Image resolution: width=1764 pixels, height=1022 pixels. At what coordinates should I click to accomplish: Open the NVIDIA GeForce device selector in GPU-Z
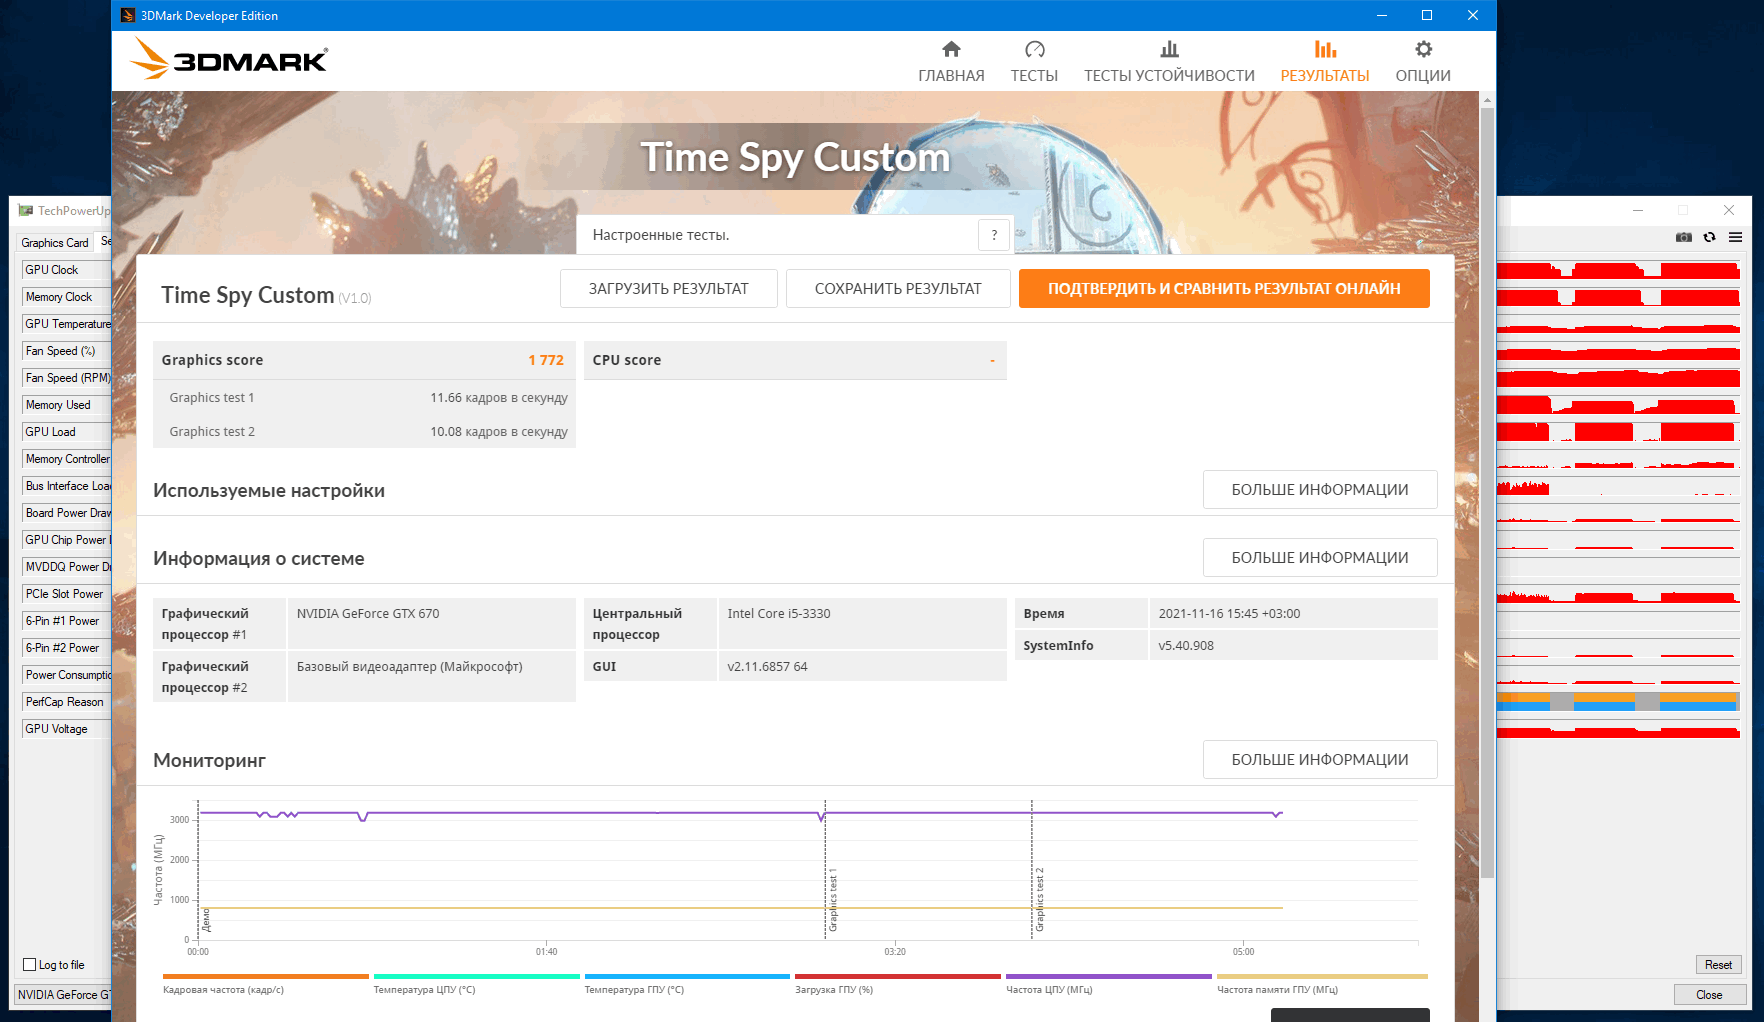[63, 995]
